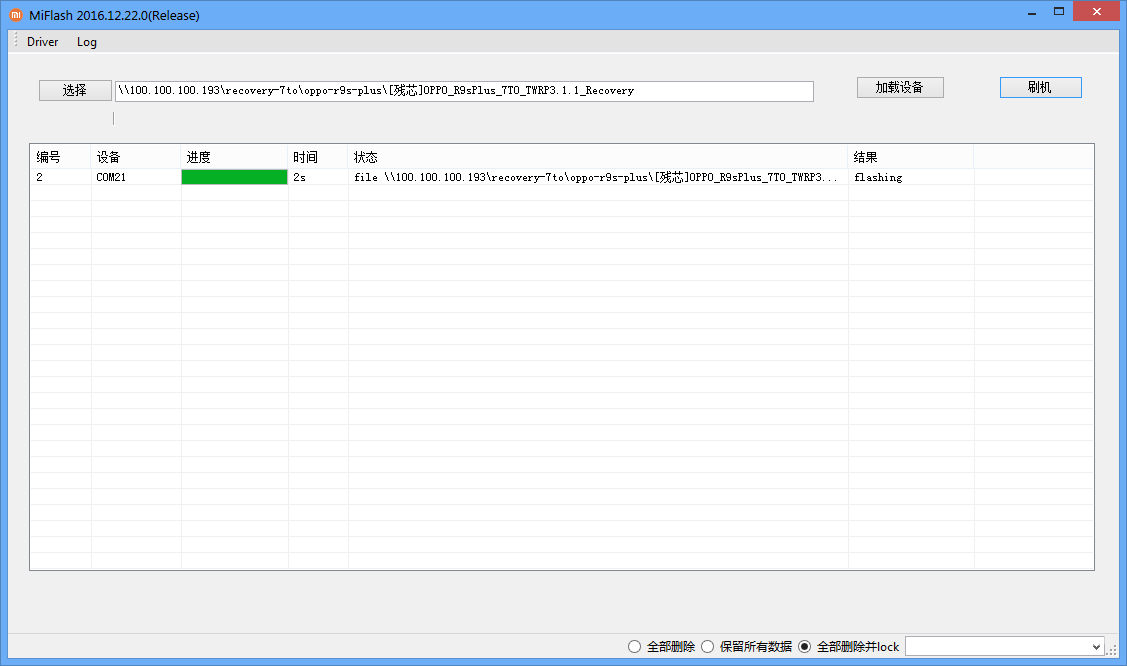The width and height of the screenshot is (1127, 666).
Task: Open the Driver menu
Action: coord(42,42)
